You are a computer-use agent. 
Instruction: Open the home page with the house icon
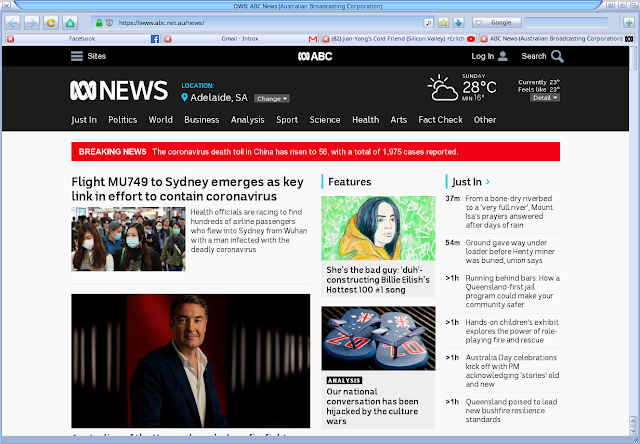point(70,22)
